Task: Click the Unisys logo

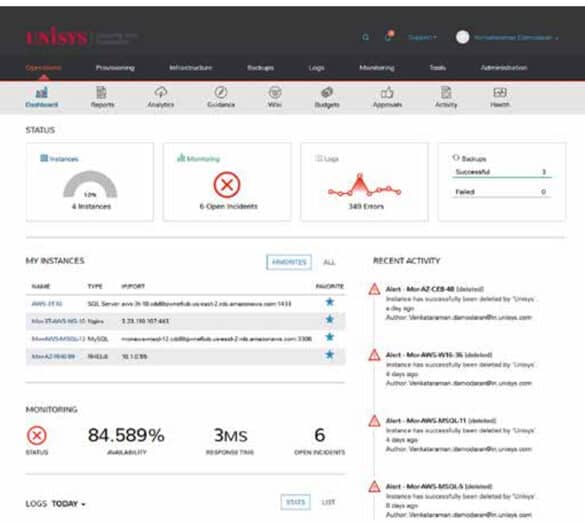Action: pos(57,37)
